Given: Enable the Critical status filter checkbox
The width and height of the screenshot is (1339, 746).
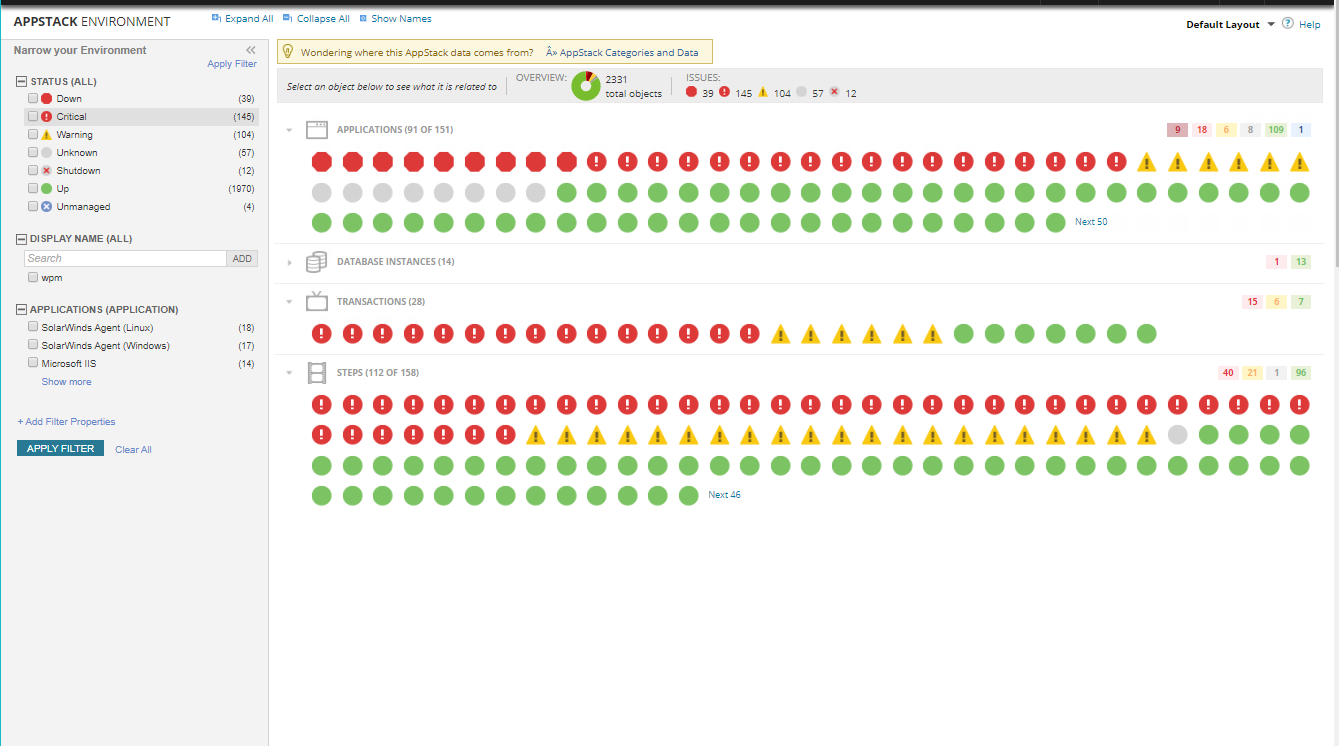Looking at the screenshot, I should [x=32, y=116].
